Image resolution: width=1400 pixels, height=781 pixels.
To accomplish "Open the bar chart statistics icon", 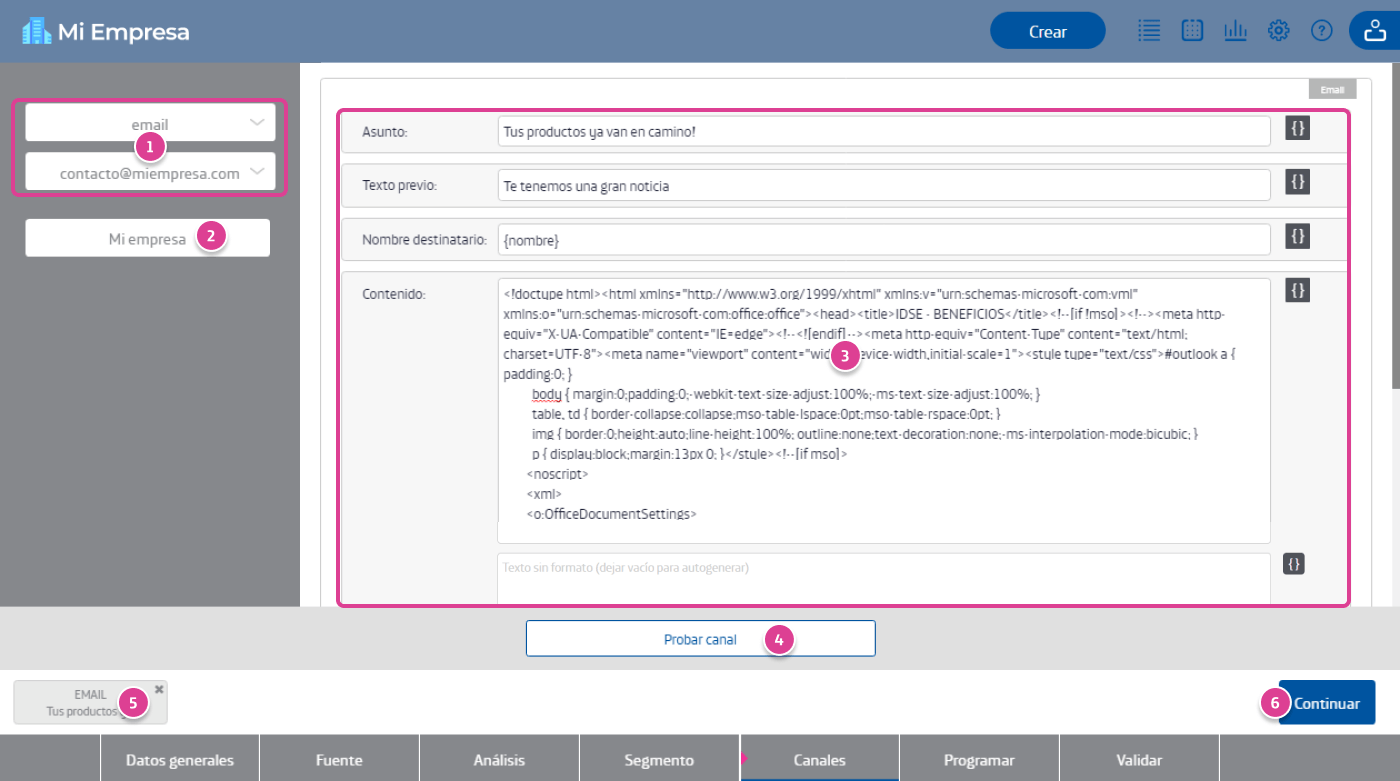I will [1235, 31].
